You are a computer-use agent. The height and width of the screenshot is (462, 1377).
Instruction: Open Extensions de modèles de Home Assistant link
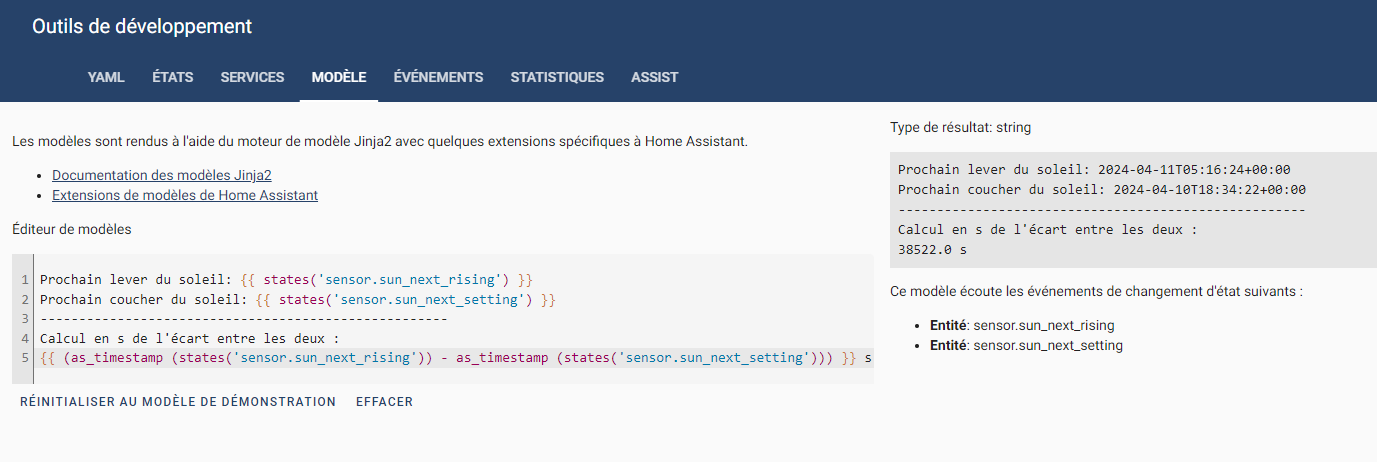pos(185,195)
